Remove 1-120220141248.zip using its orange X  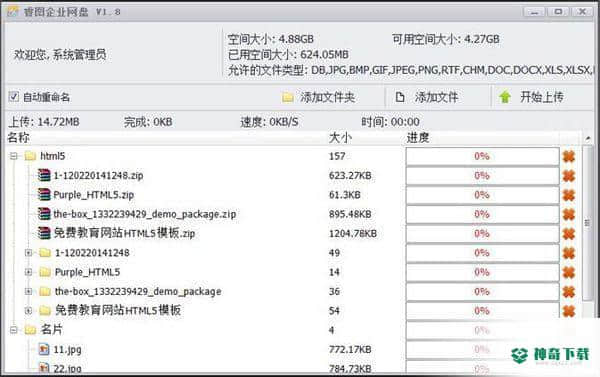coord(569,176)
